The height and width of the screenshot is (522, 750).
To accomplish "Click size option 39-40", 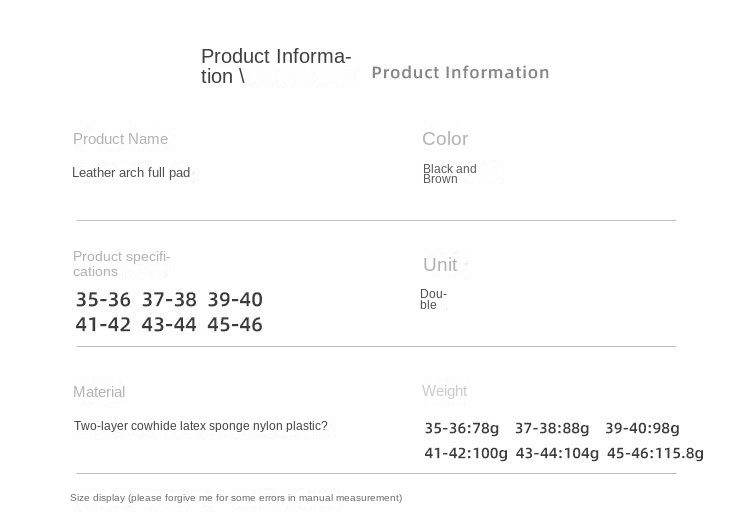I will click(235, 300).
